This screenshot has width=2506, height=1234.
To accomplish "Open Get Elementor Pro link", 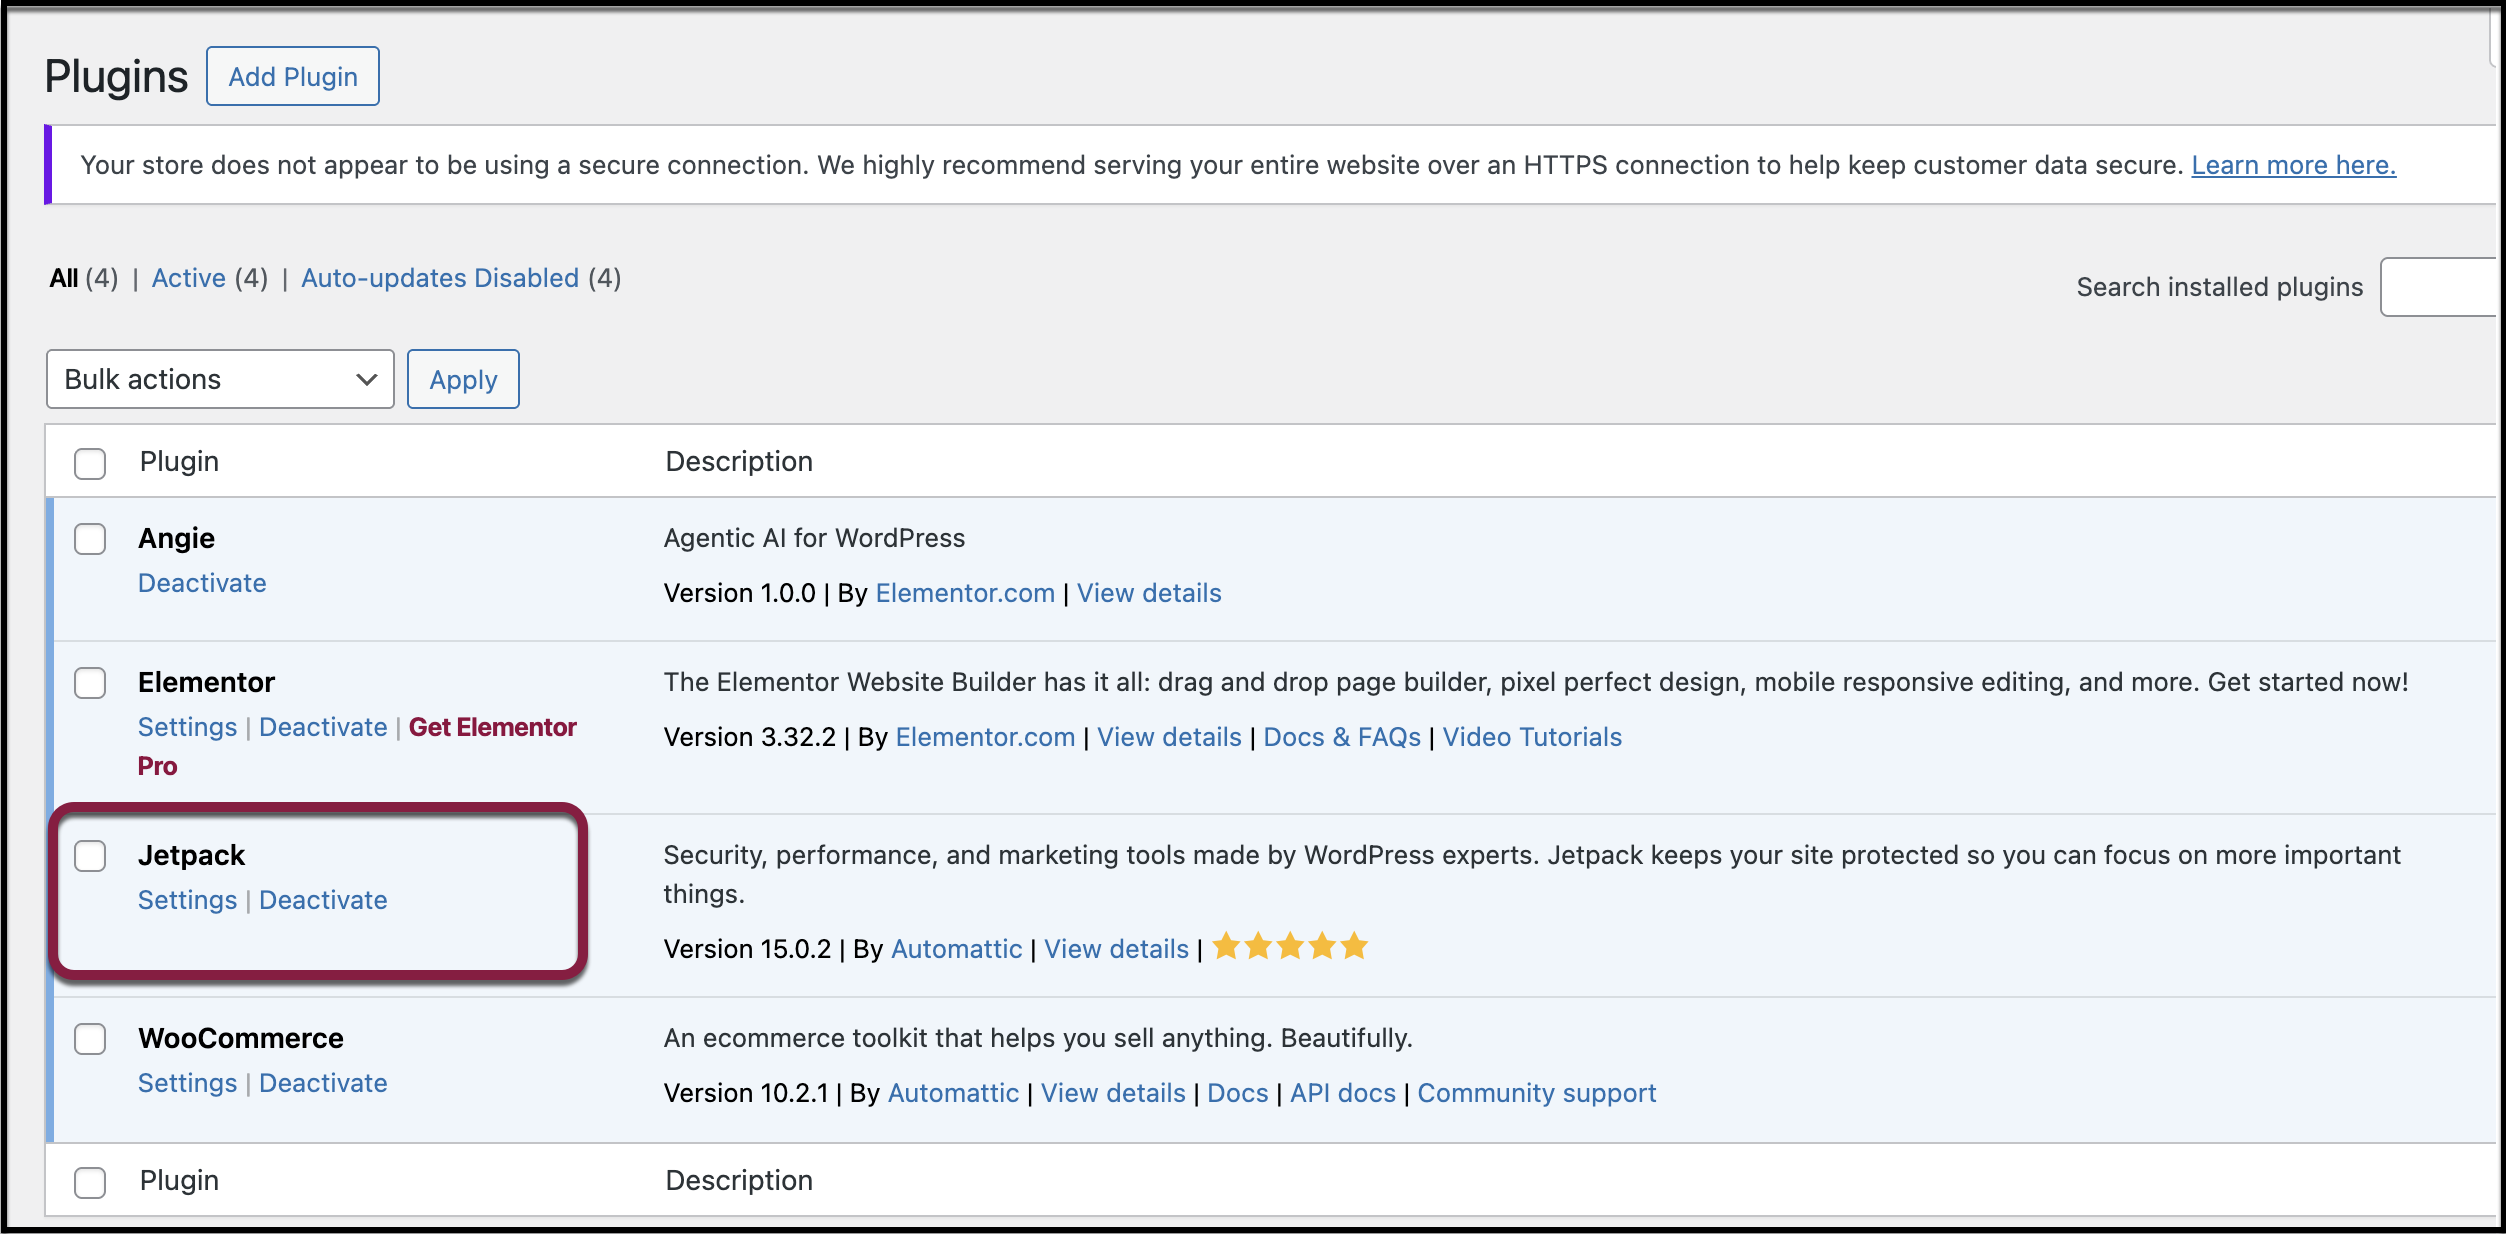I will pos(492,727).
